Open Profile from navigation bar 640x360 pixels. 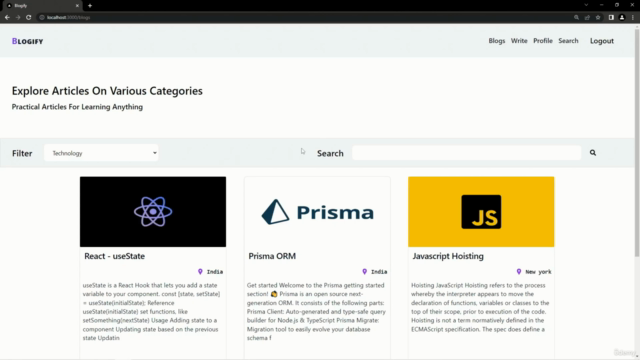click(542, 41)
